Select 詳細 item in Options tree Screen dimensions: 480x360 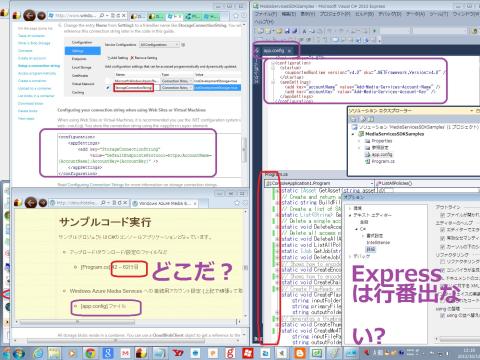[371, 249]
